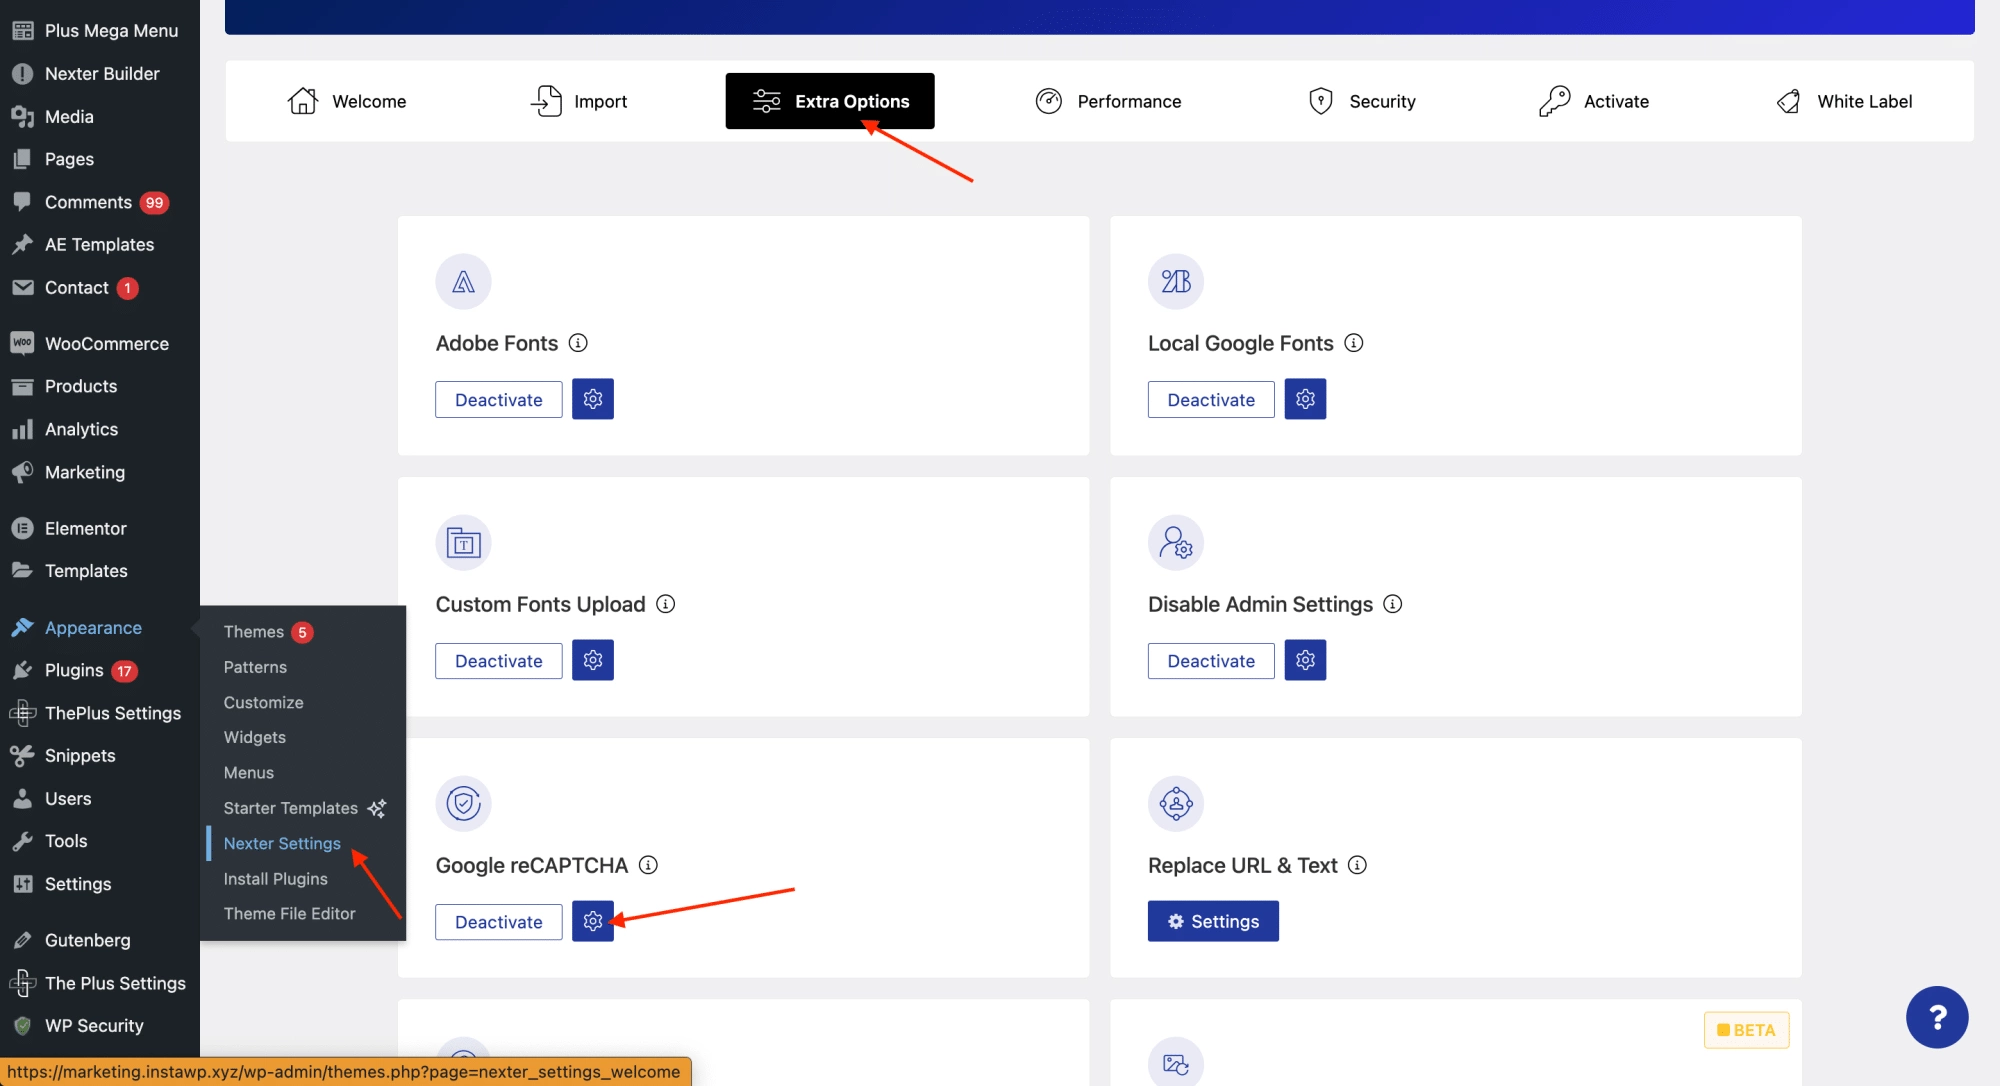Open the Performance tab
Screen dimensions: 2000x1086
point(1108,101)
